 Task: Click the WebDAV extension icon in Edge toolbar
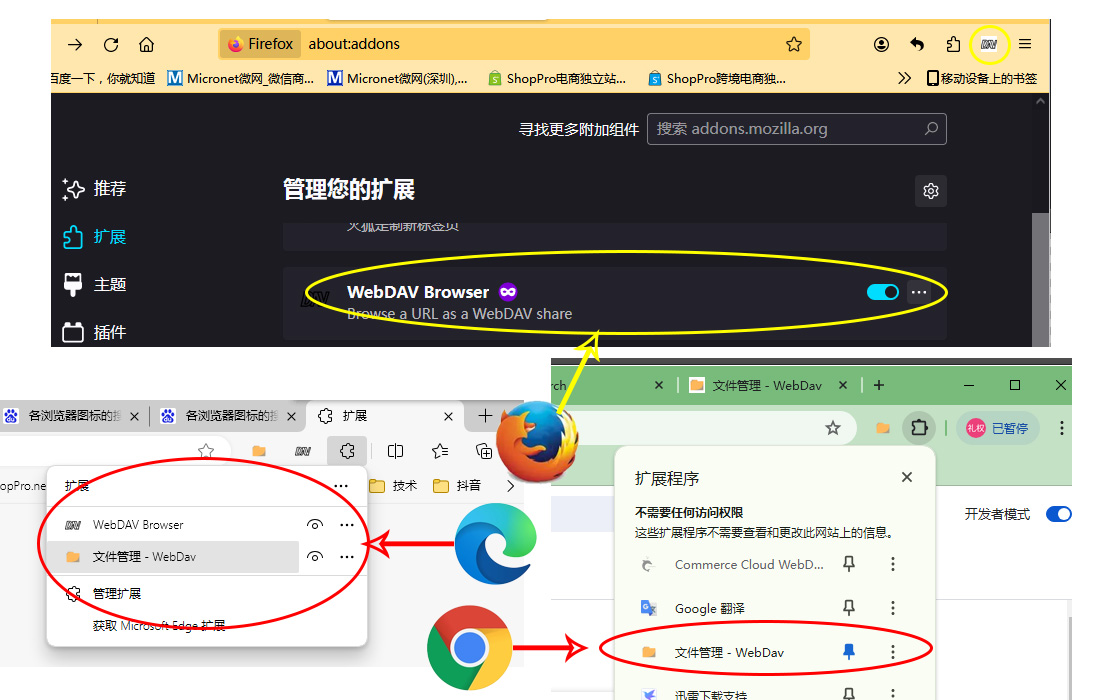click(x=302, y=452)
